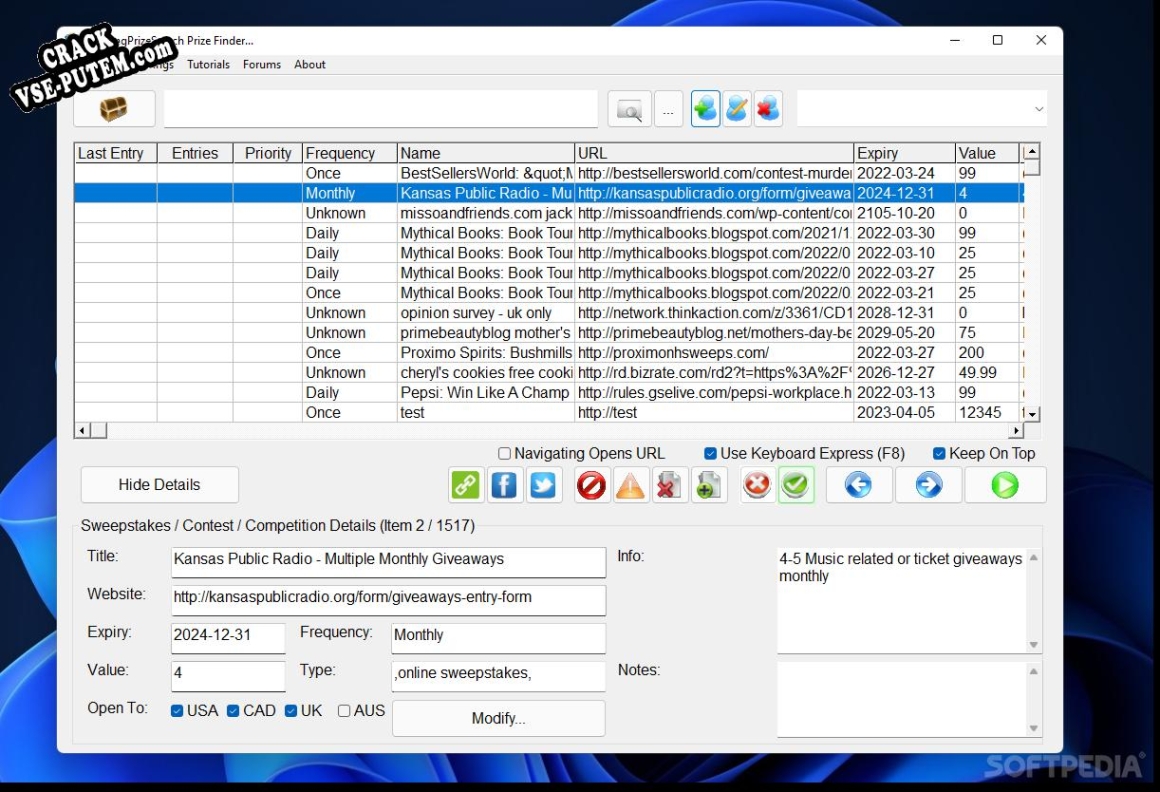Add a new user profile
1160x792 pixels.
pos(705,109)
